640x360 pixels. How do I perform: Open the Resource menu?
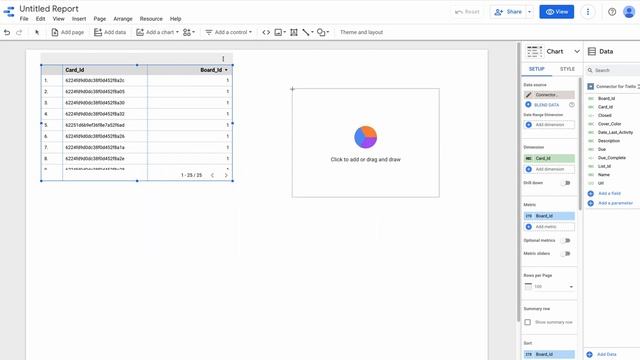coord(151,19)
